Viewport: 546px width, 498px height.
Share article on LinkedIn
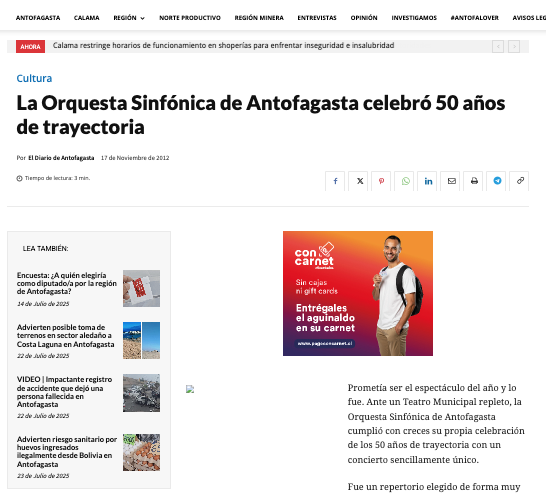427,181
